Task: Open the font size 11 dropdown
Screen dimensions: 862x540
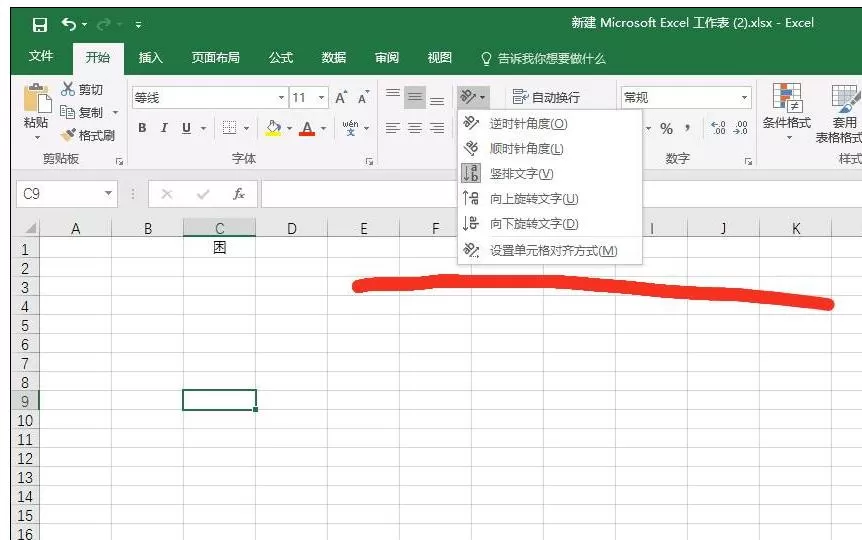Action: pyautogui.click(x=322, y=98)
